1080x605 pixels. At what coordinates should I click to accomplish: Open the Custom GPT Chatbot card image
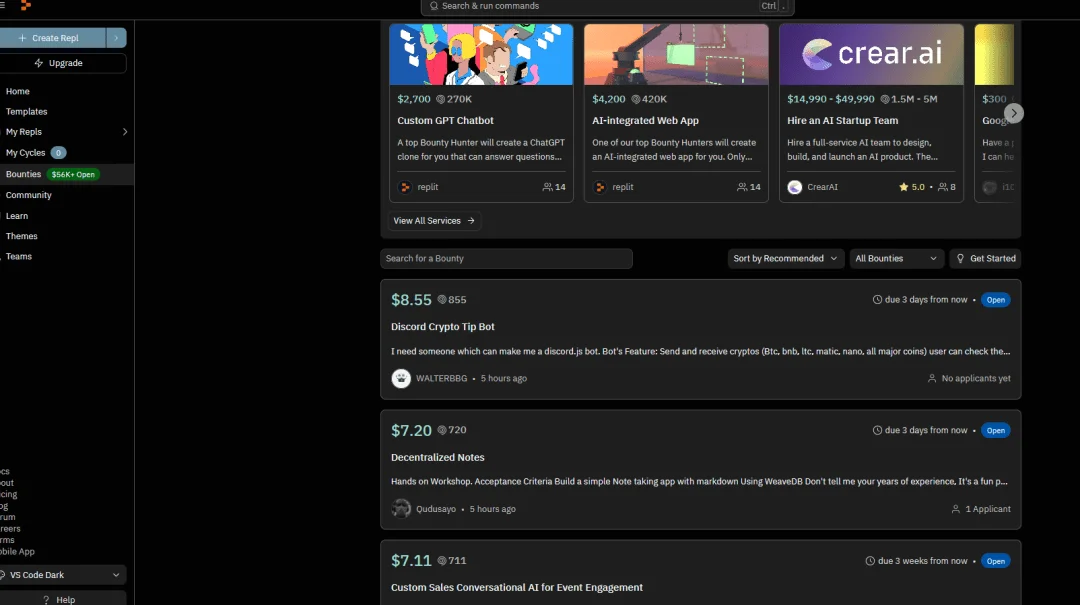point(481,54)
